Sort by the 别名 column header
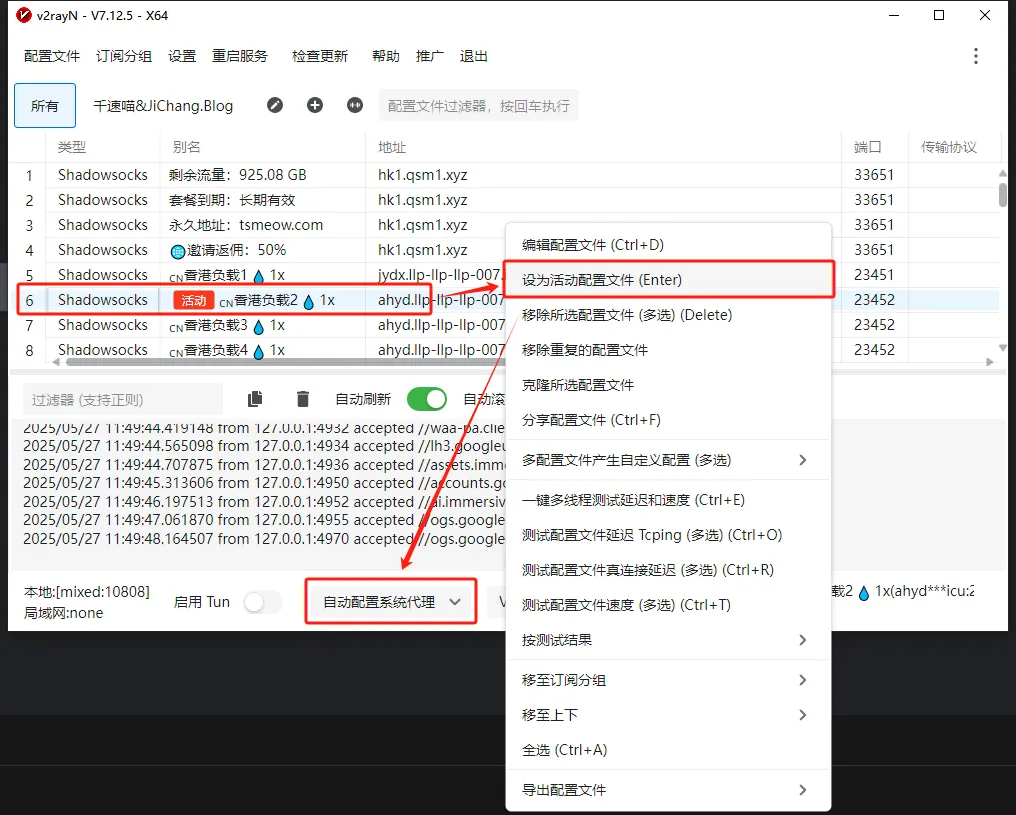 click(187, 147)
